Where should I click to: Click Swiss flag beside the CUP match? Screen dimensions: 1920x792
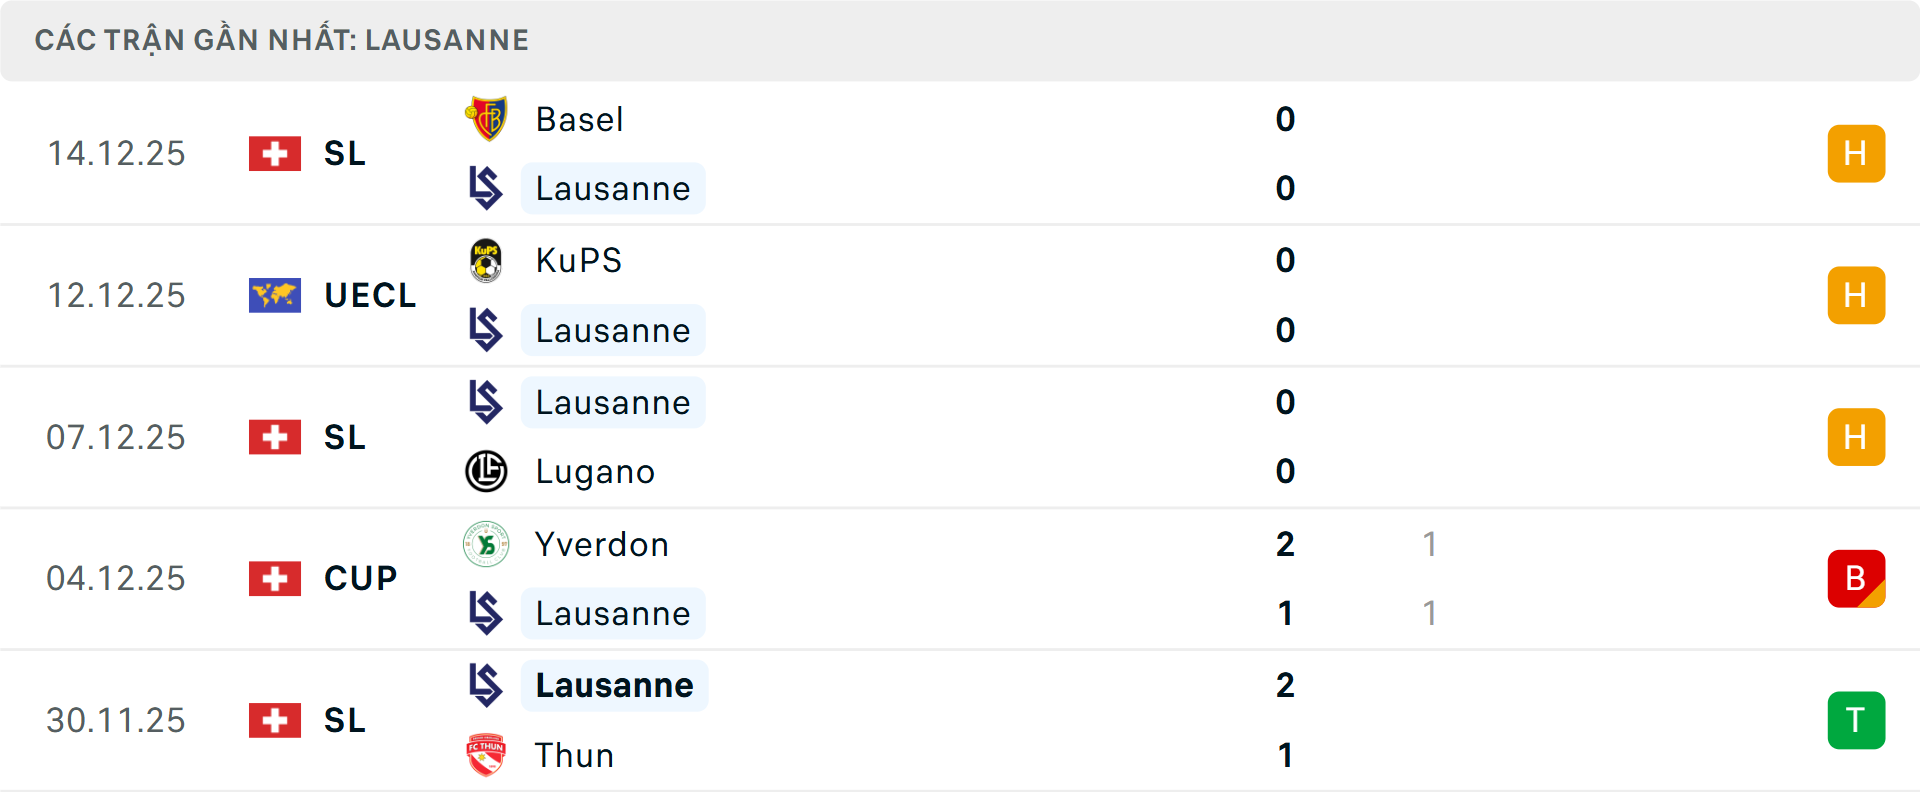click(x=275, y=578)
